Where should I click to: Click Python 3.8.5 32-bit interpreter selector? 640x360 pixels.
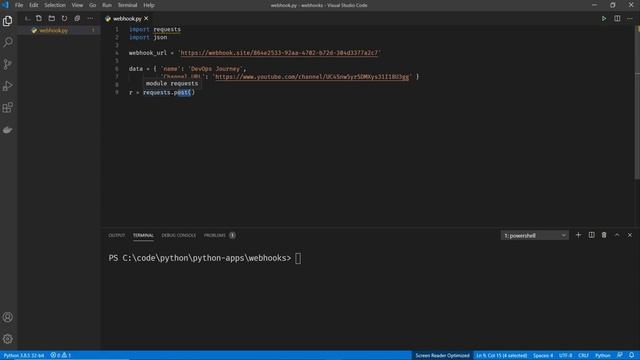click(24, 355)
